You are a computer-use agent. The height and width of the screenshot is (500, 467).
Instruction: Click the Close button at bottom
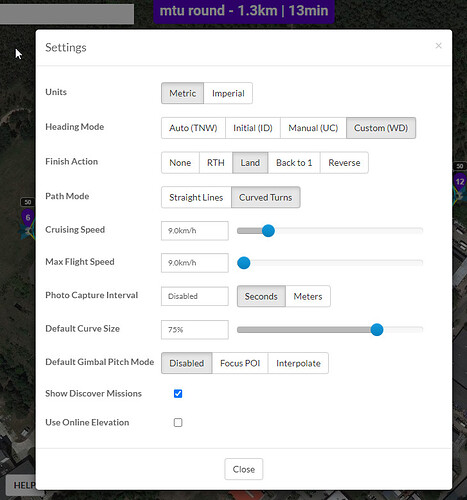coord(244,469)
